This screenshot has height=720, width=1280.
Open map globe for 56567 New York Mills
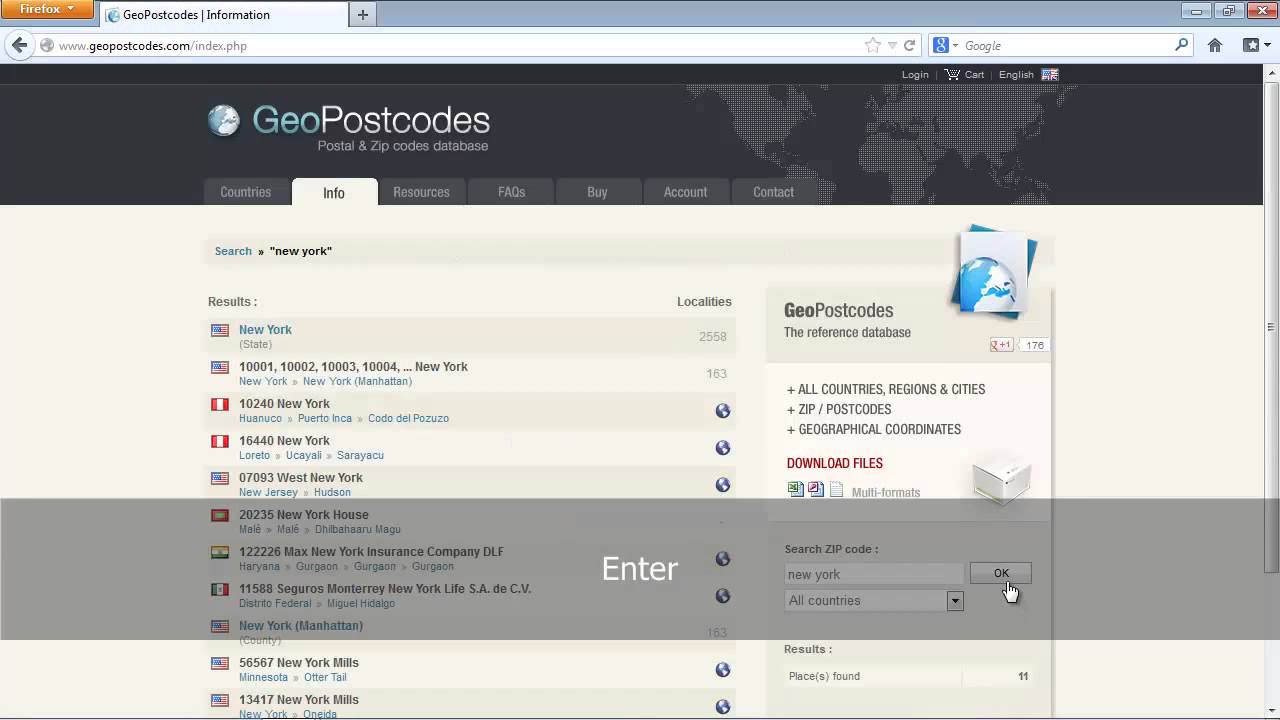click(x=723, y=670)
